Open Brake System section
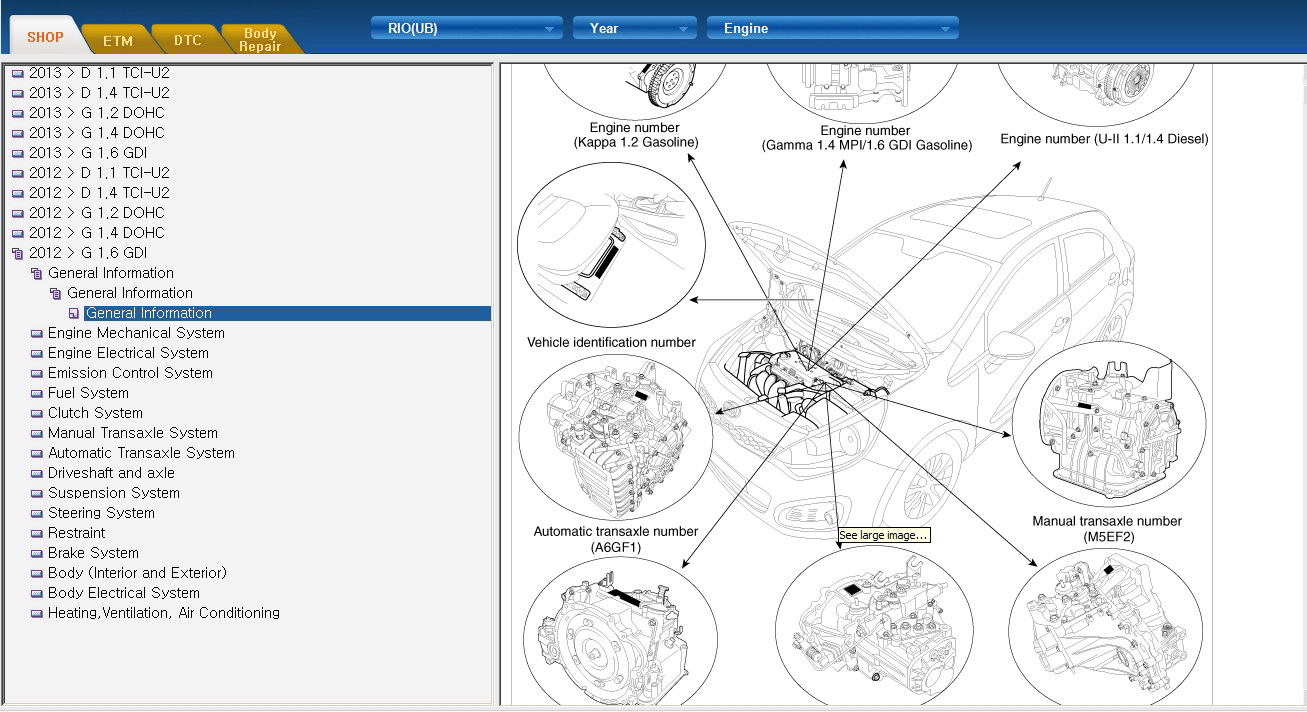The image size is (1307, 712). 93,553
